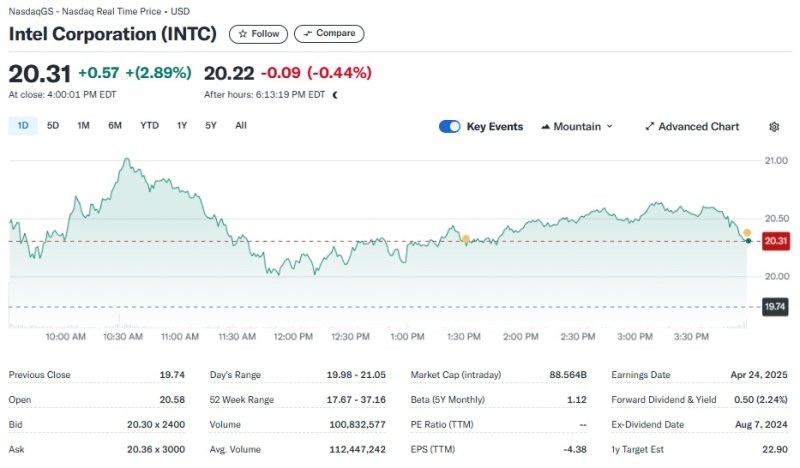The image size is (800, 468).
Task: Click the Follow star button
Action: [x=258, y=34]
